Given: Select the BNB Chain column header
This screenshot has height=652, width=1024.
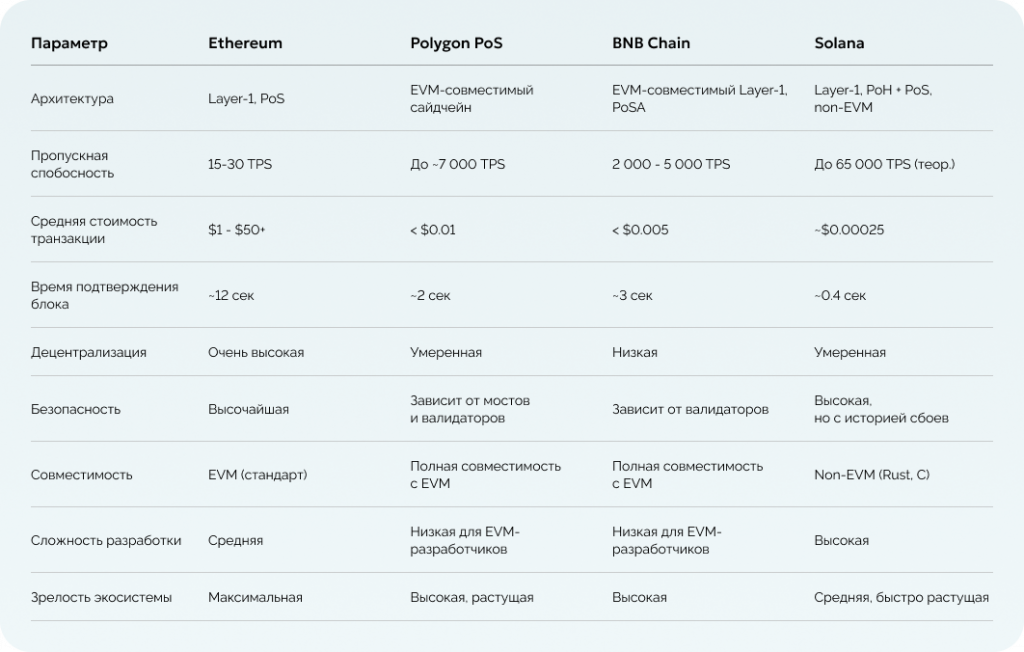Looking at the screenshot, I should tap(651, 44).
